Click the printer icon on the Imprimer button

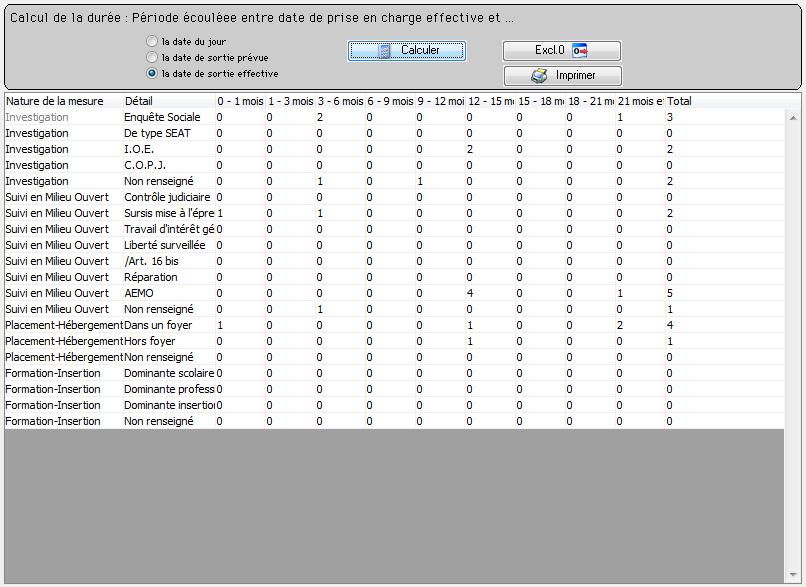tap(539, 76)
